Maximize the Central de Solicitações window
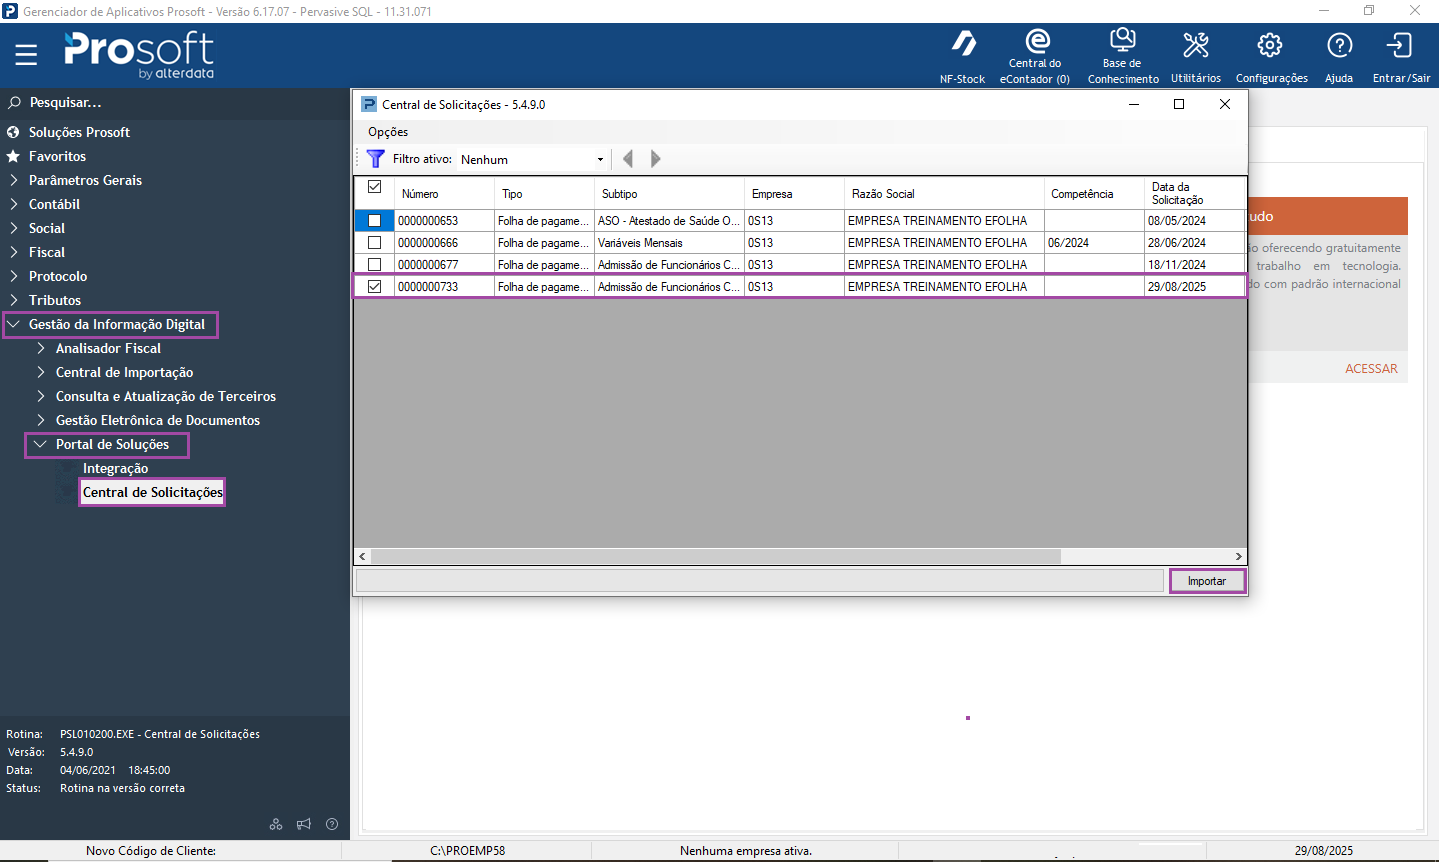Viewport: 1439px width, 862px height. (1179, 104)
